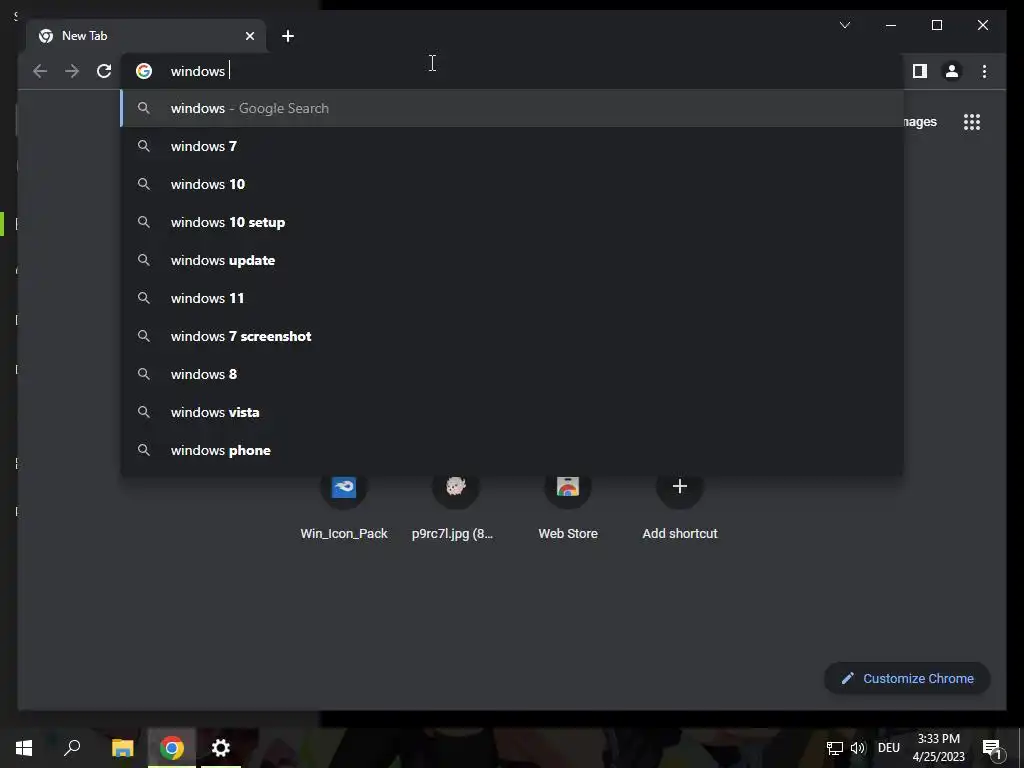Screen dimensions: 1024x768
Task: Maximize the Chrome window
Action: pyautogui.click(x=936, y=25)
